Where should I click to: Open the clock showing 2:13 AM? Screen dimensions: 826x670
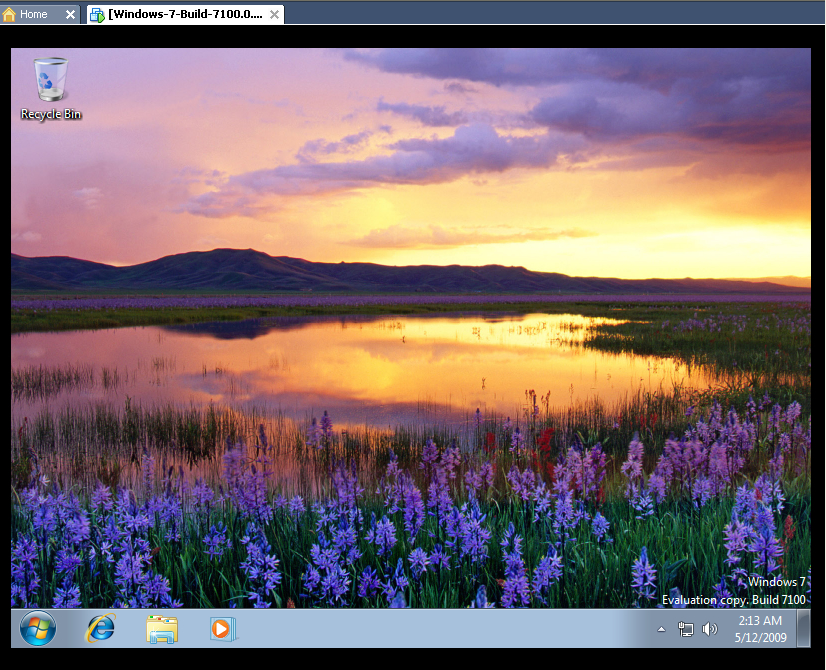coord(760,629)
